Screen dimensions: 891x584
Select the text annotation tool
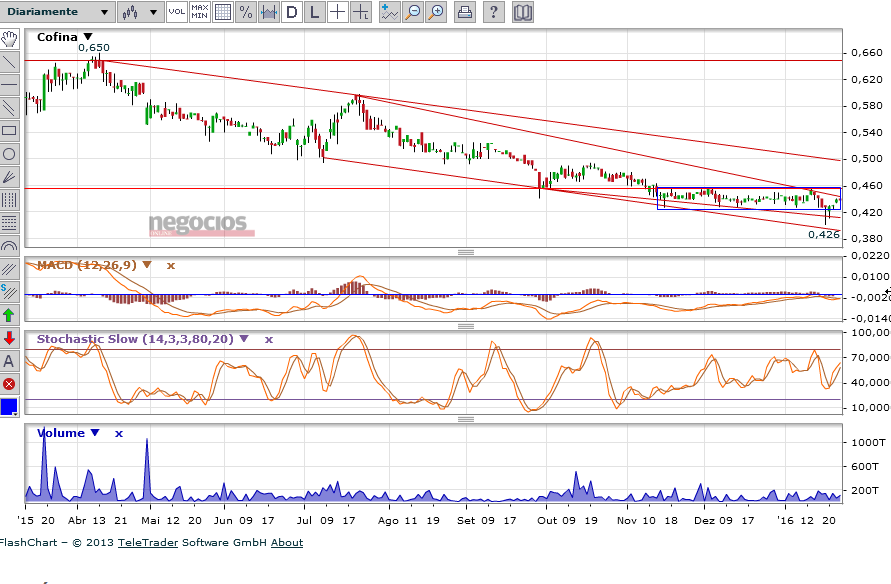pos(9,361)
